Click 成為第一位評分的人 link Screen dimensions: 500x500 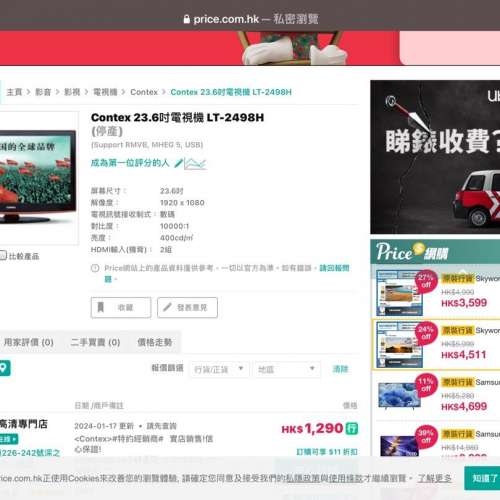click(x=130, y=163)
